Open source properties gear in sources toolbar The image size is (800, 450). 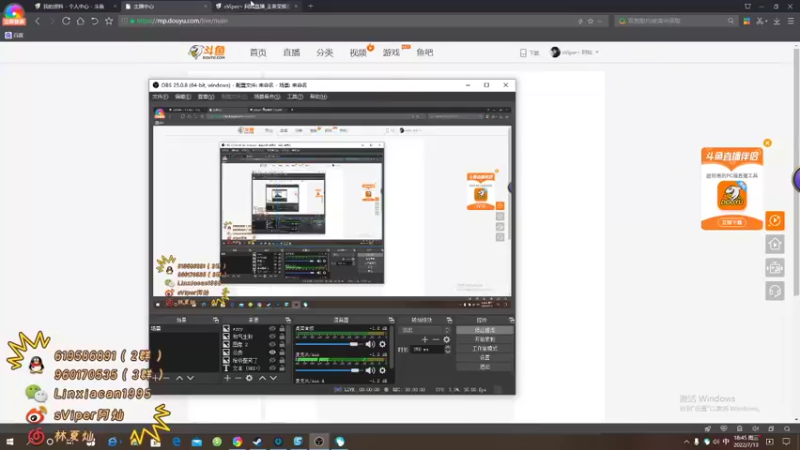(x=249, y=378)
